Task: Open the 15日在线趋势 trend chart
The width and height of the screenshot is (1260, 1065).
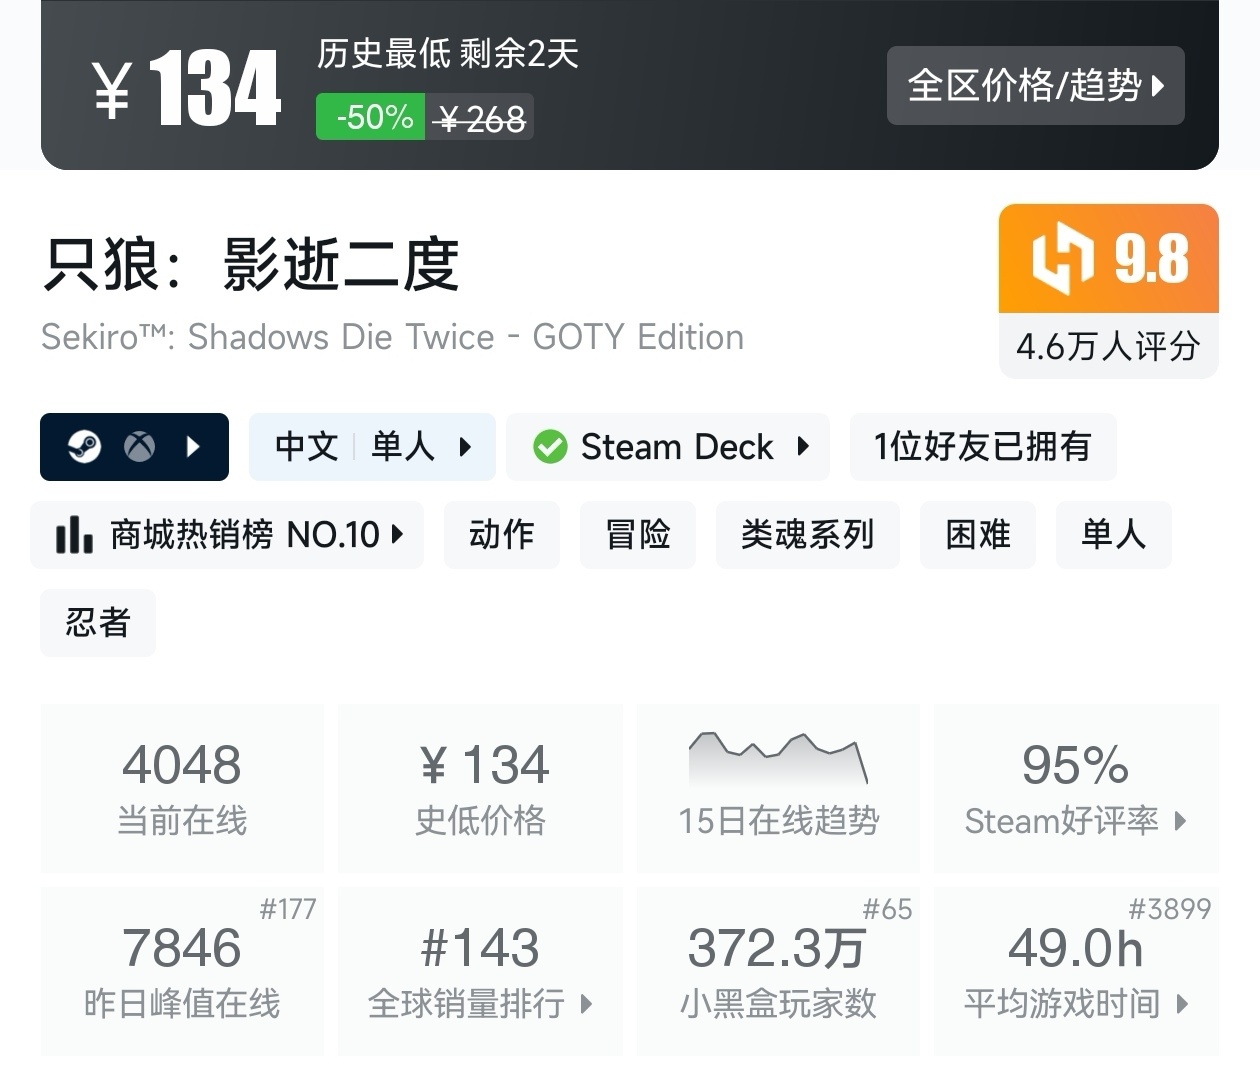Action: pos(778,787)
